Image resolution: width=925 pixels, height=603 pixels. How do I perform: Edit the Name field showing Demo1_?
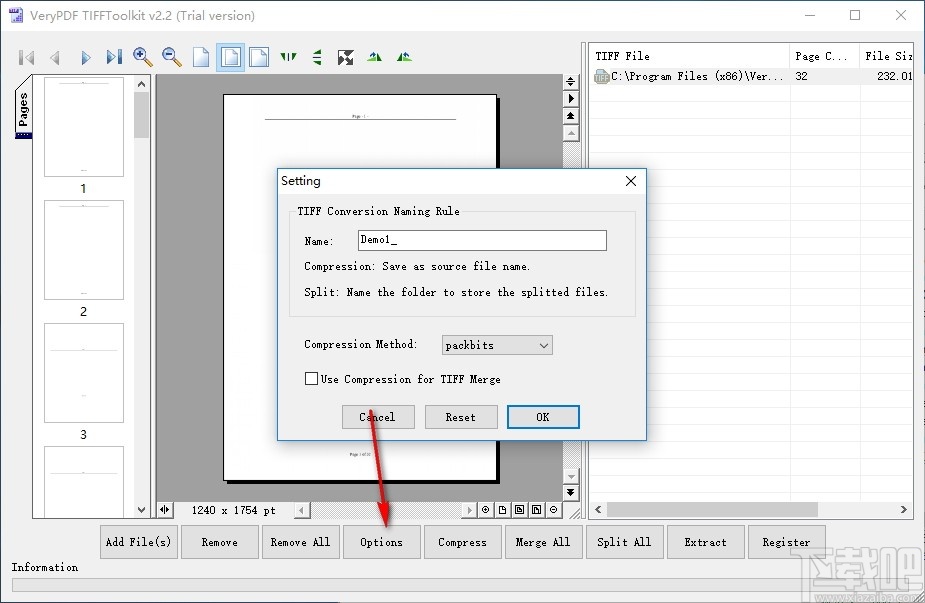pyautogui.click(x=482, y=240)
